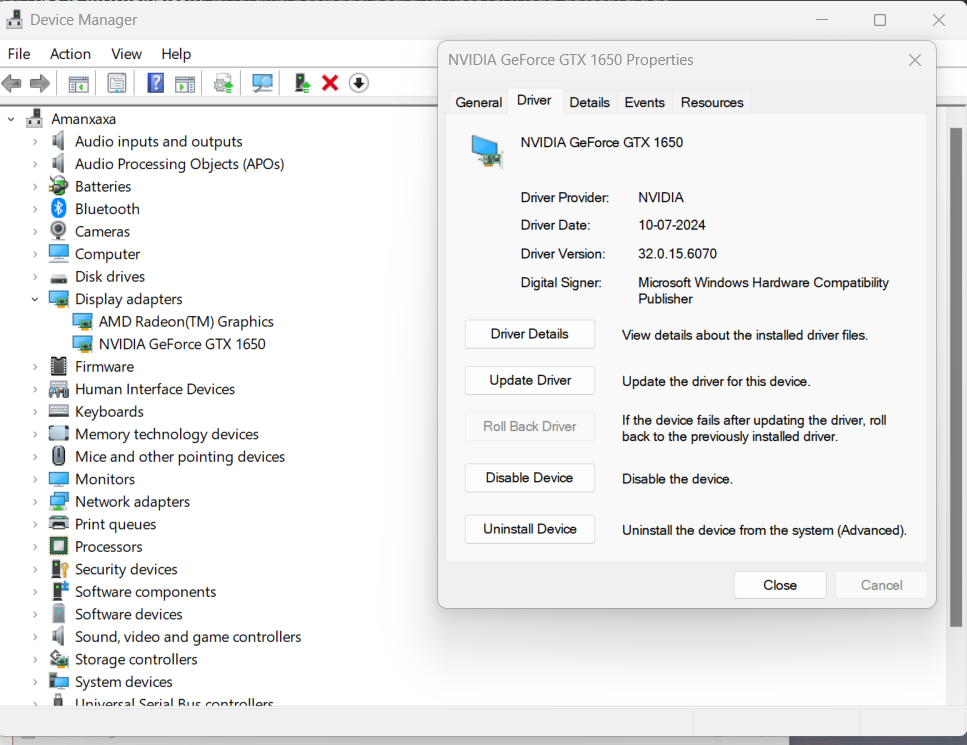Click the Close button on the properties dialog

point(779,584)
